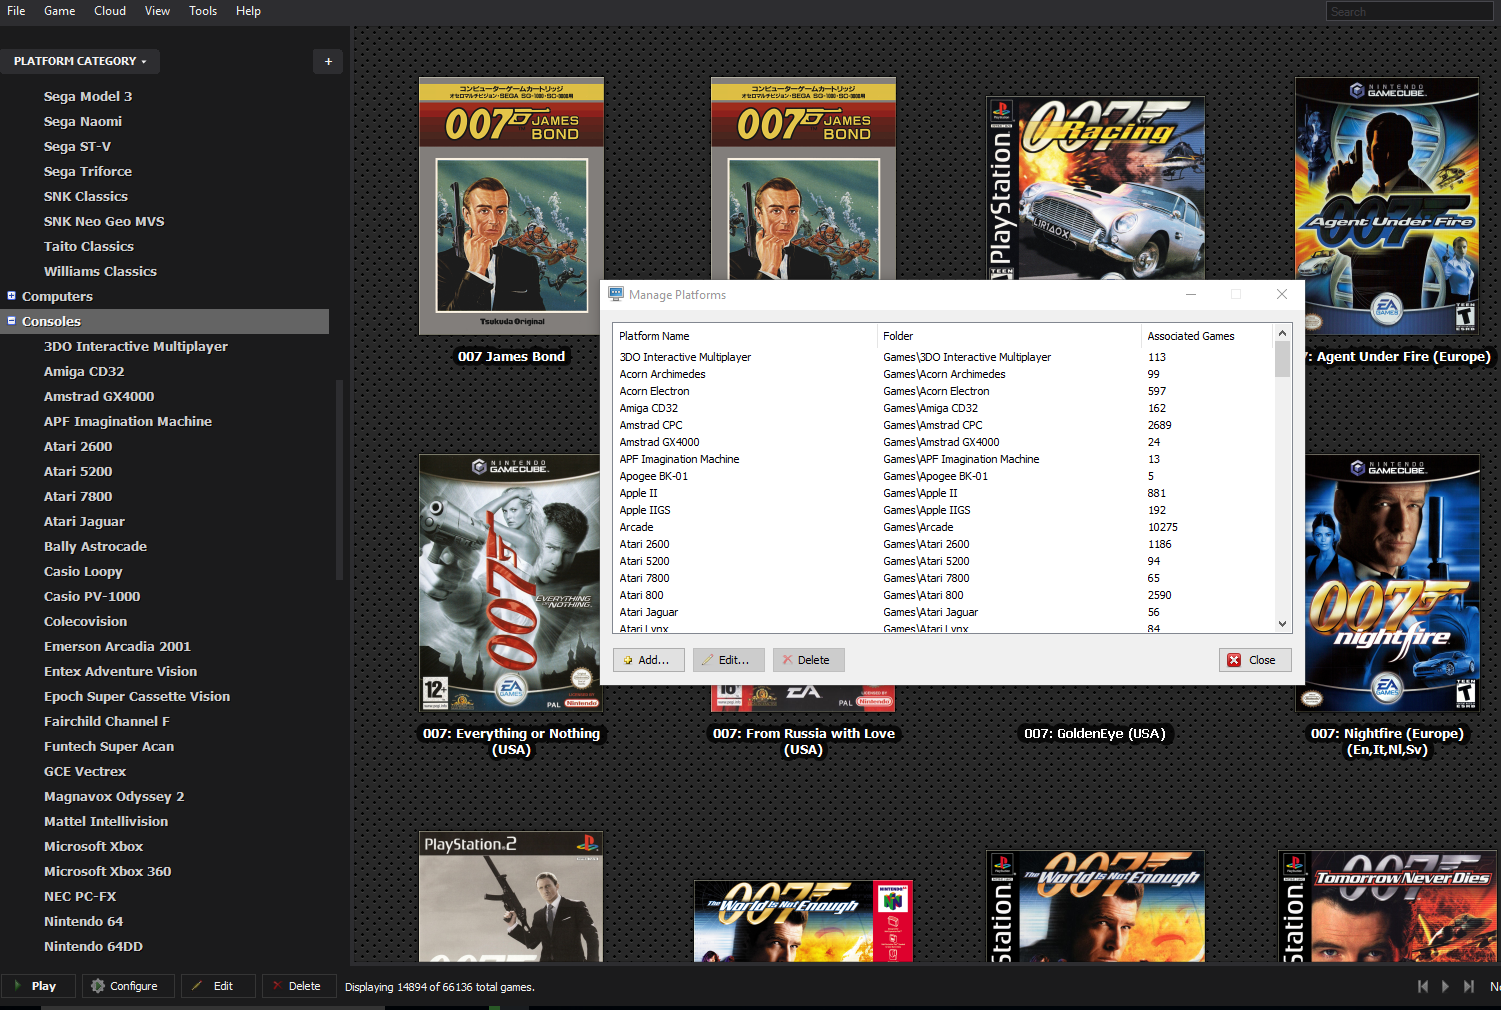This screenshot has height=1010, width=1501.
Task: Open the Help menu
Action: [248, 11]
